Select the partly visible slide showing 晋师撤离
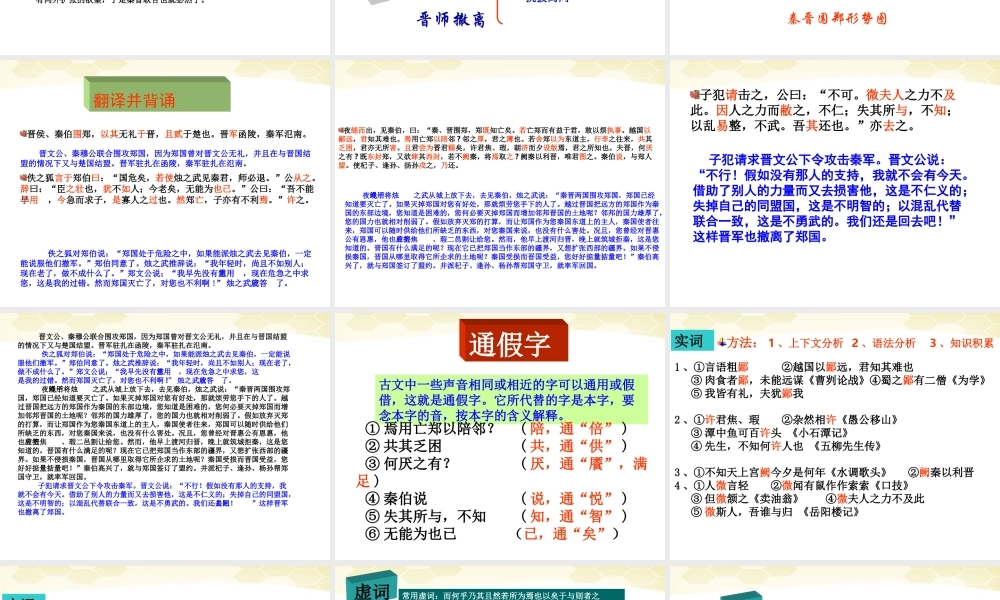The image size is (1000, 600). 500,27
